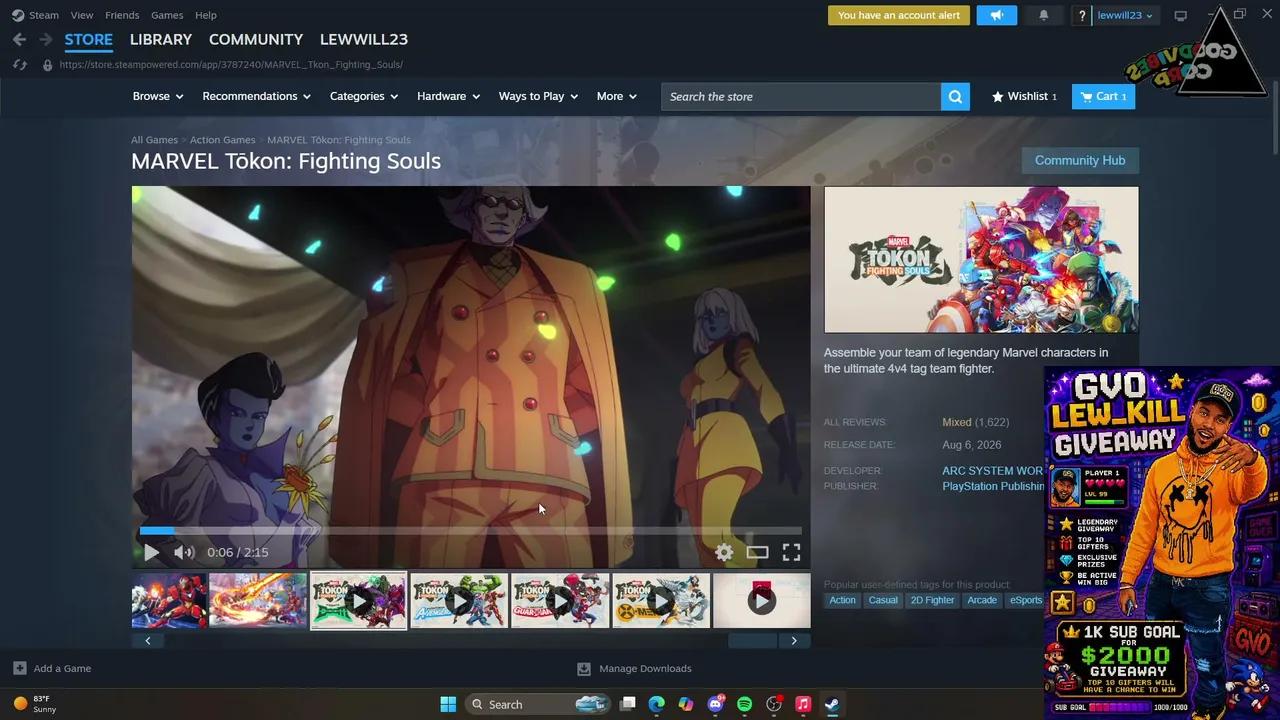The image size is (1280, 720).
Task: Expand the Hardware dropdown
Action: point(448,96)
